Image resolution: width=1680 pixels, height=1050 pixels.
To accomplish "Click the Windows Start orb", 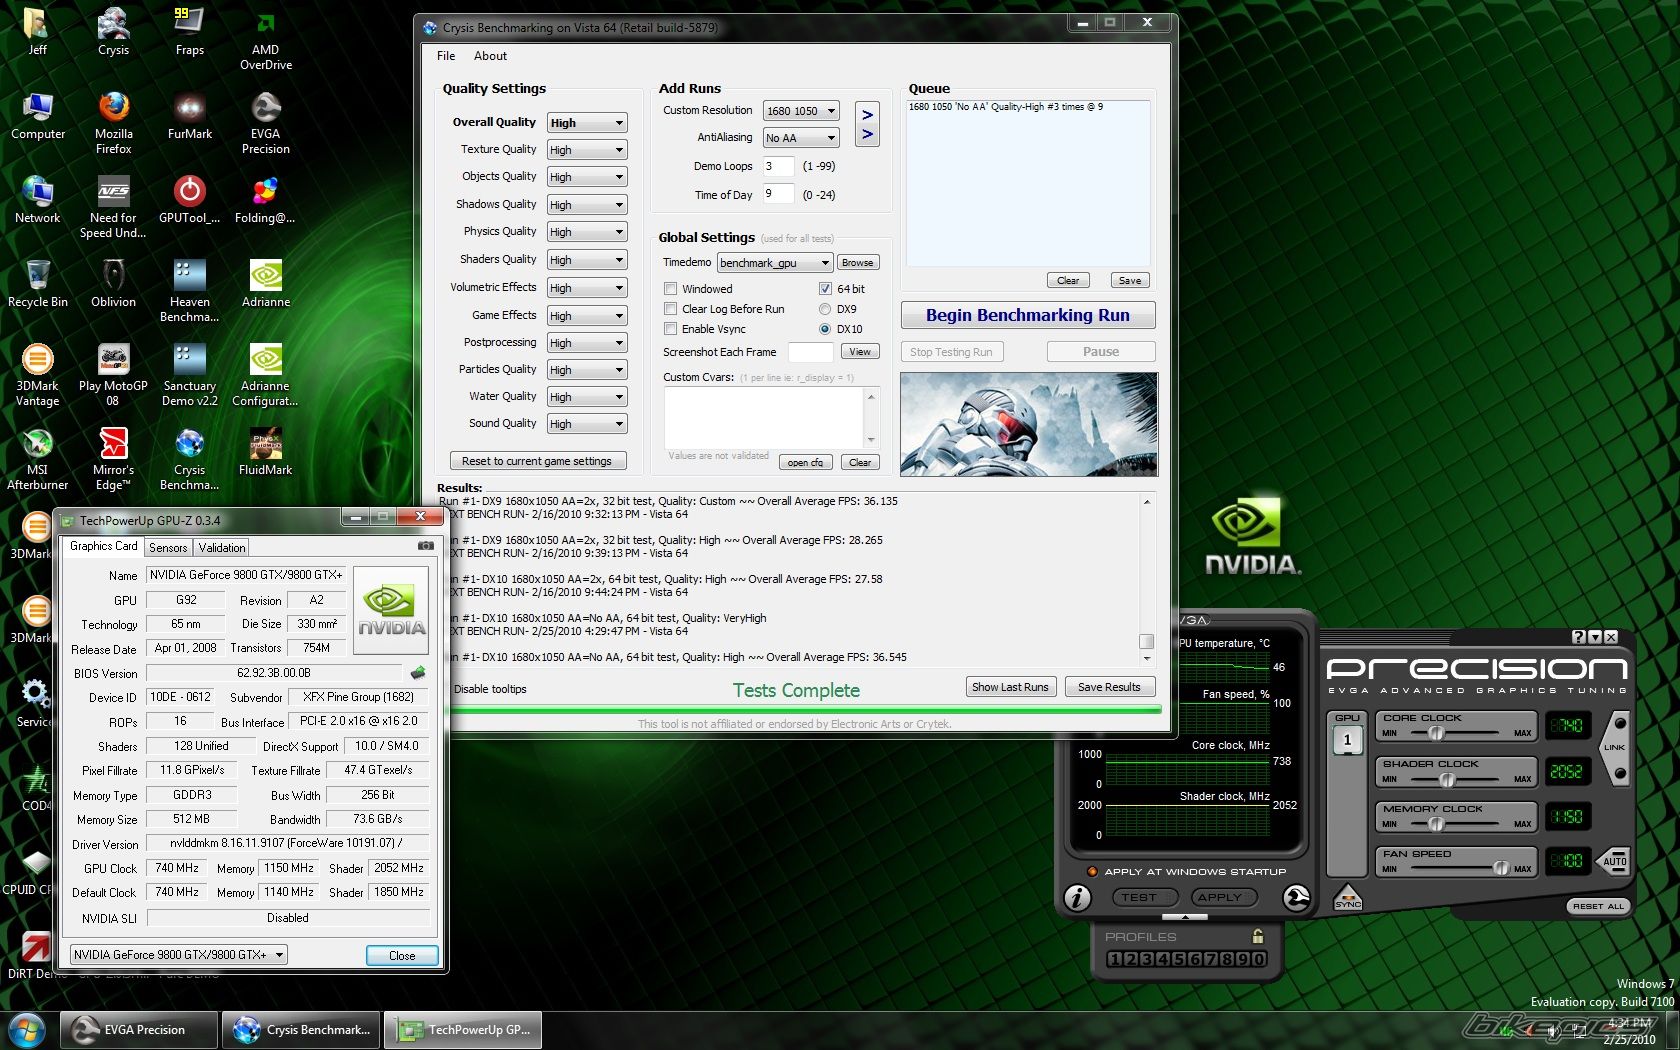I will [x=26, y=1029].
